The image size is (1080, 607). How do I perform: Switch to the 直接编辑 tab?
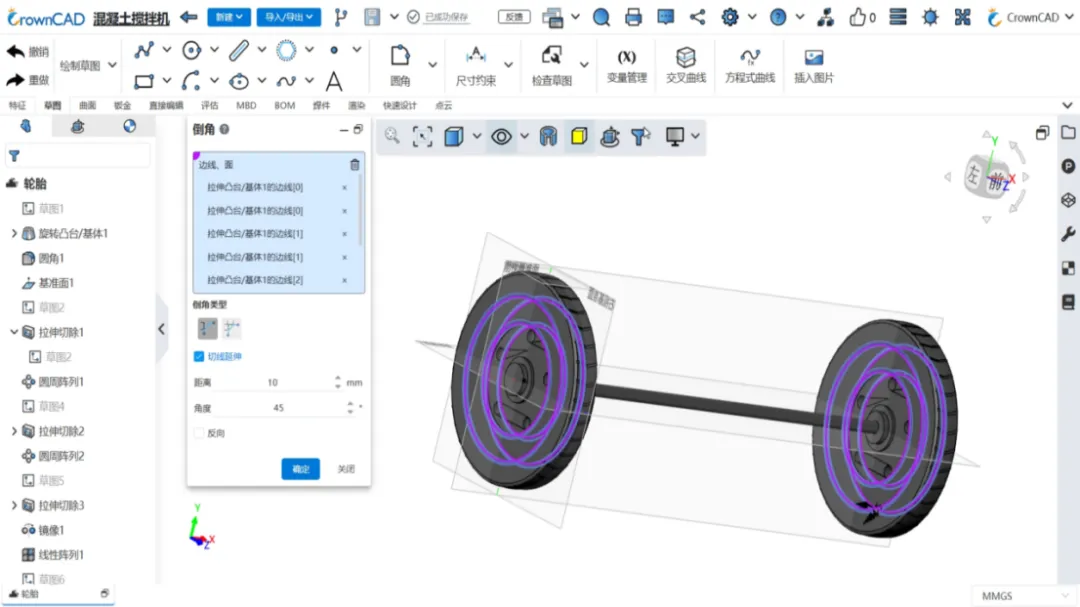(x=166, y=105)
